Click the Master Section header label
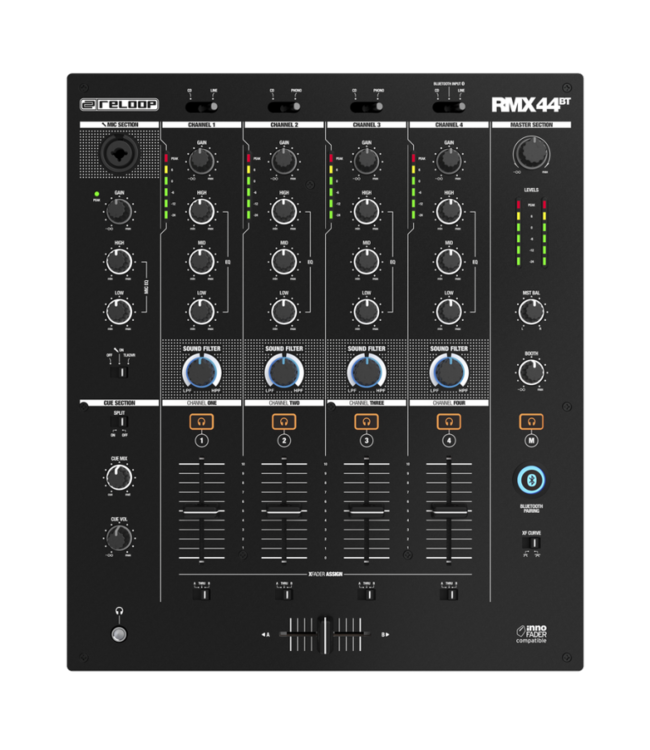Screen dimensions: 650x750 [531, 125]
